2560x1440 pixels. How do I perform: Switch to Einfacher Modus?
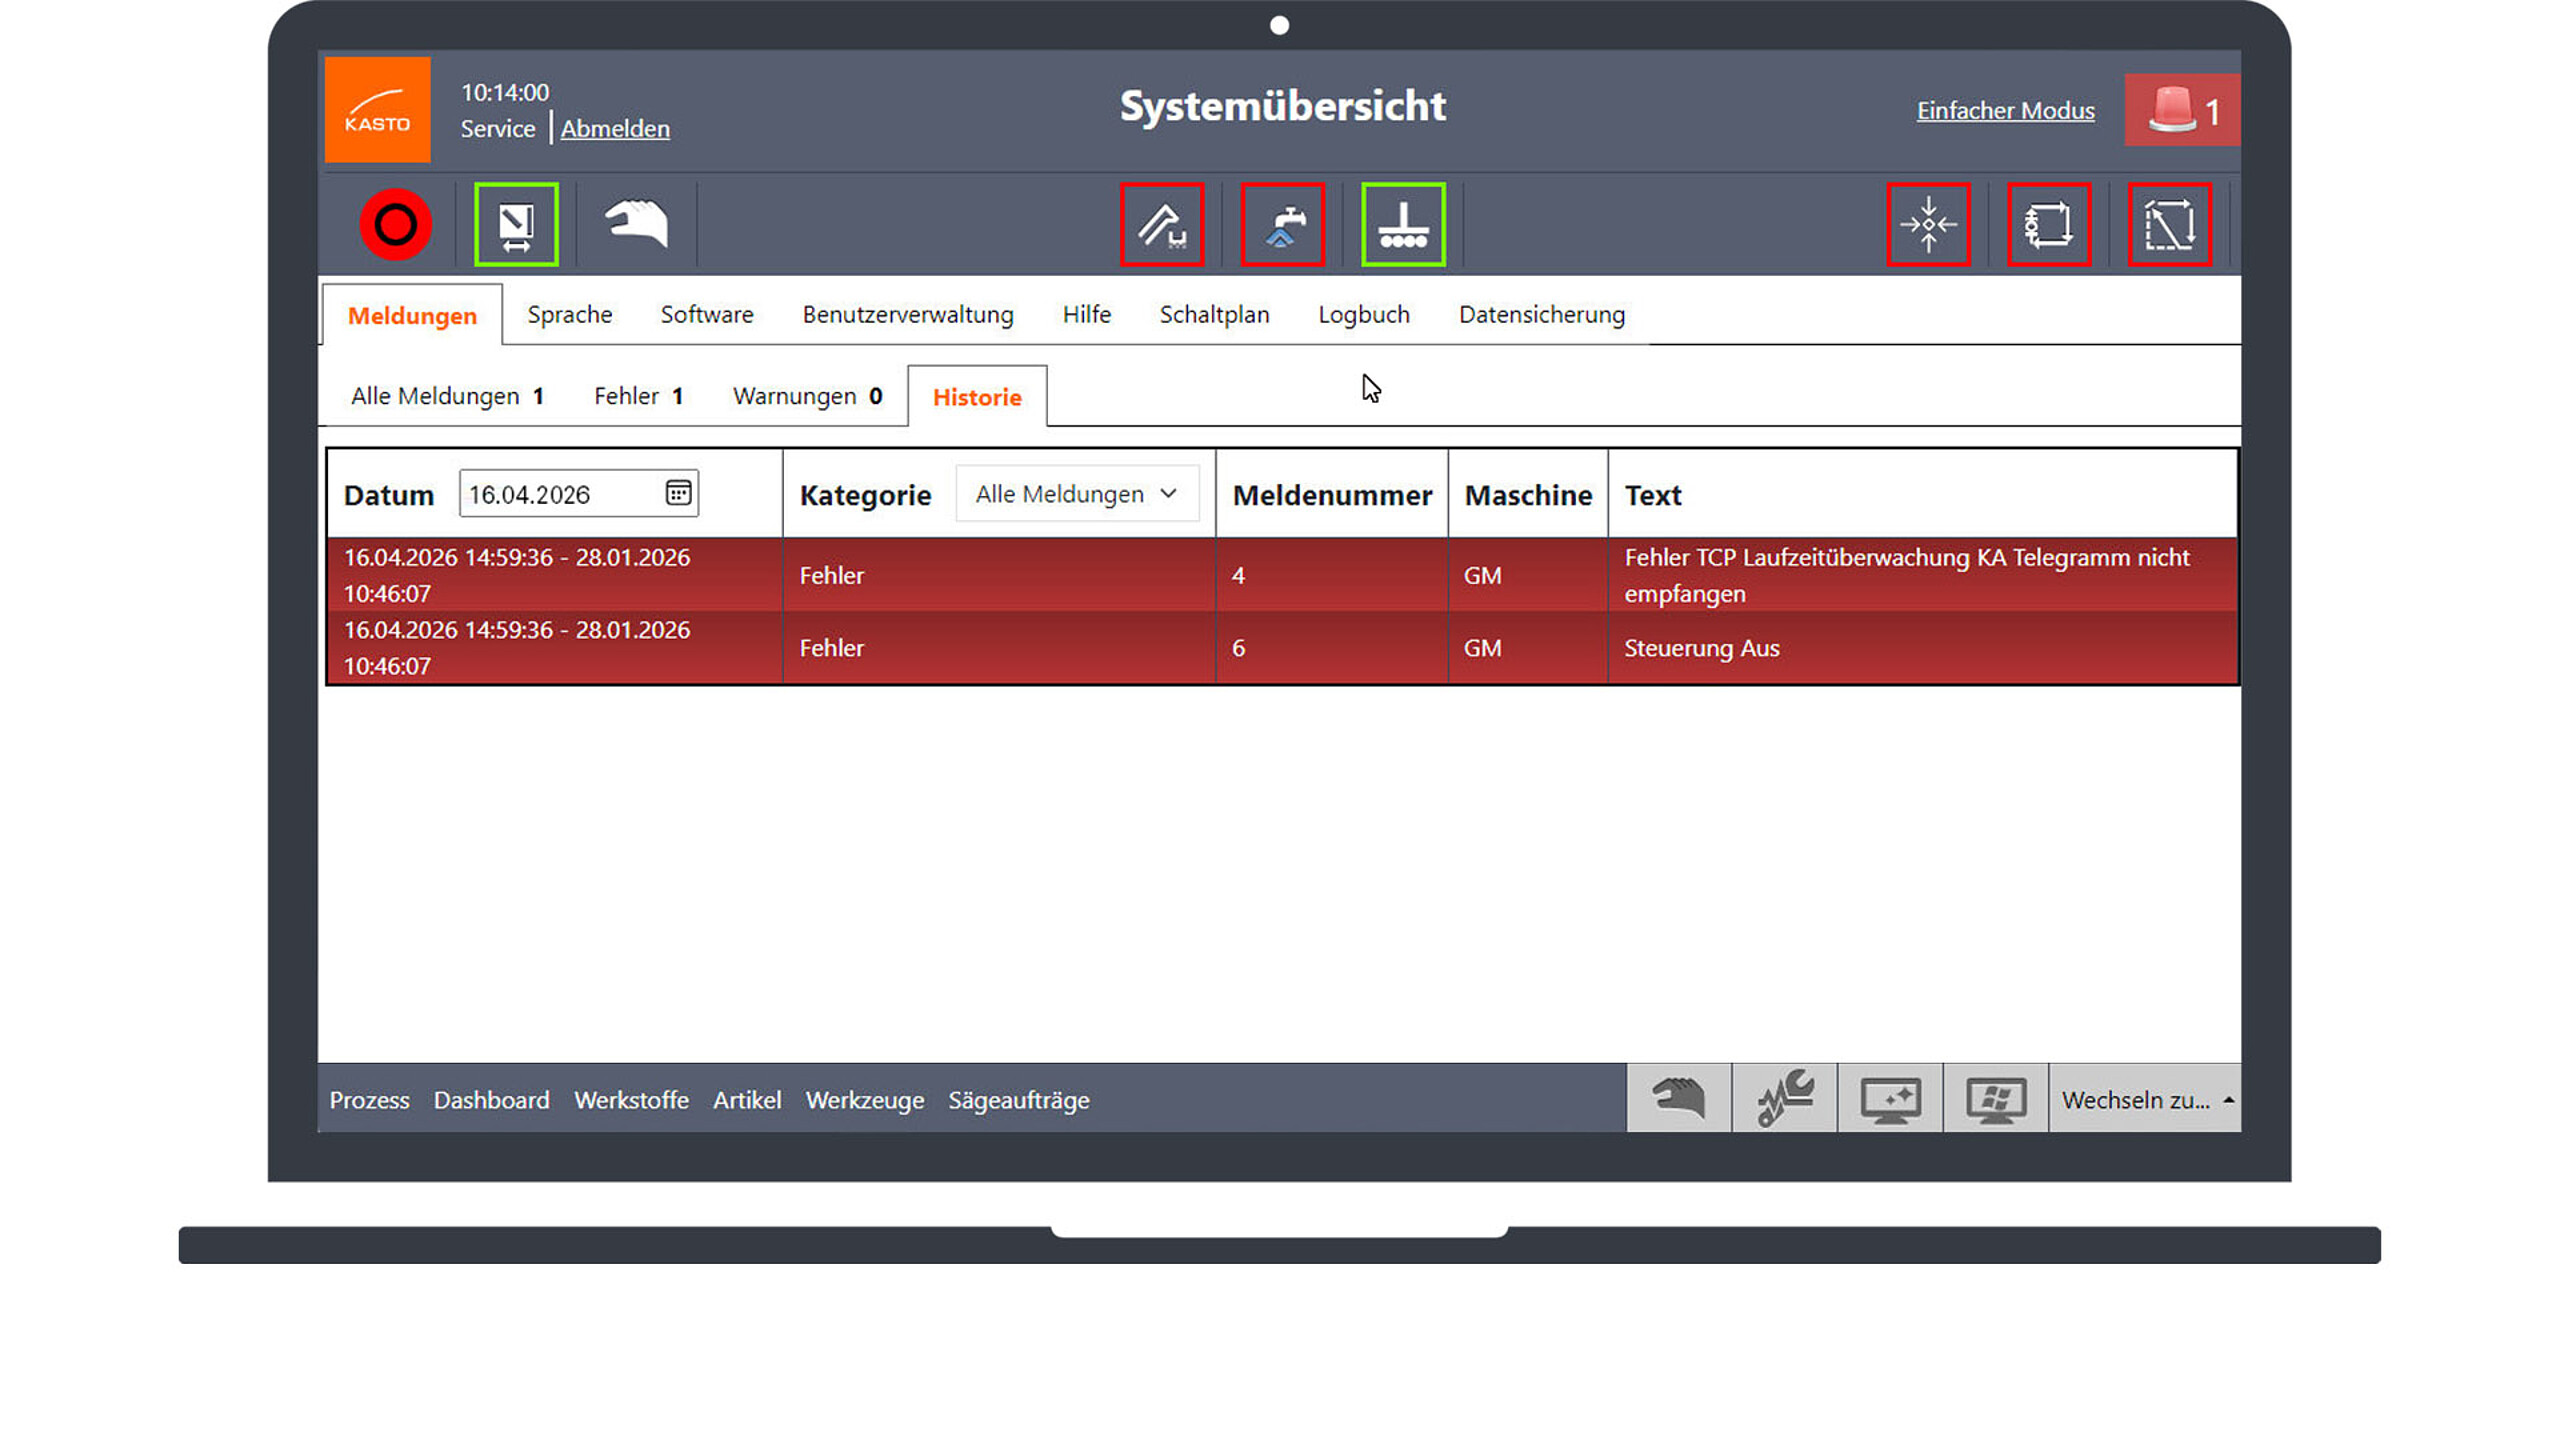[x=2004, y=111]
